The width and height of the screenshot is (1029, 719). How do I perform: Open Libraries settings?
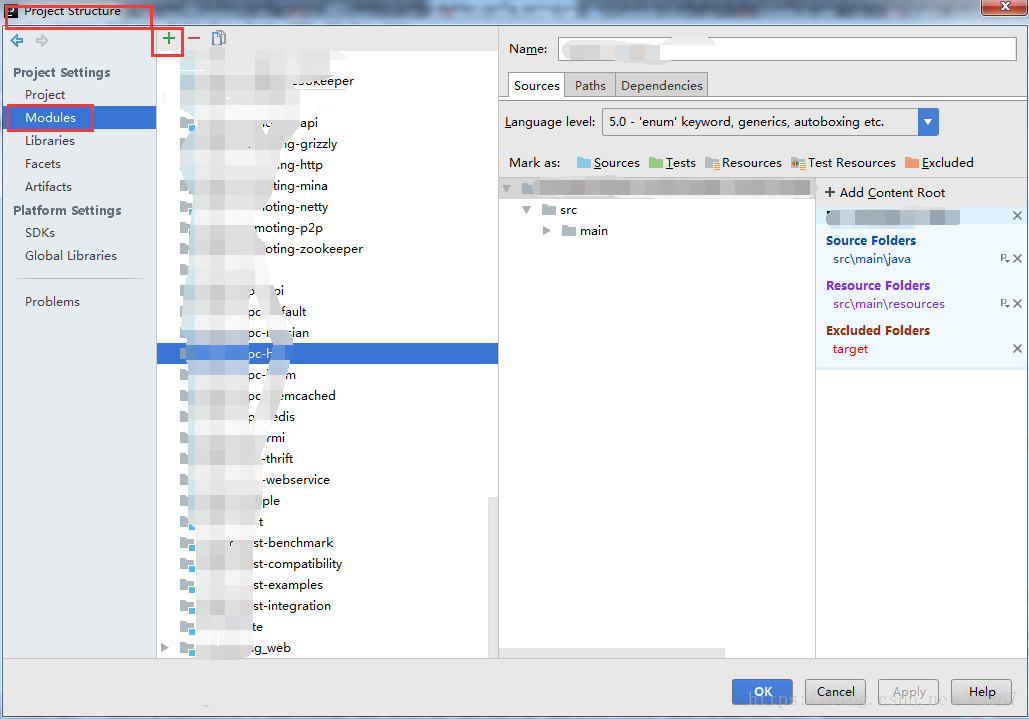point(50,141)
